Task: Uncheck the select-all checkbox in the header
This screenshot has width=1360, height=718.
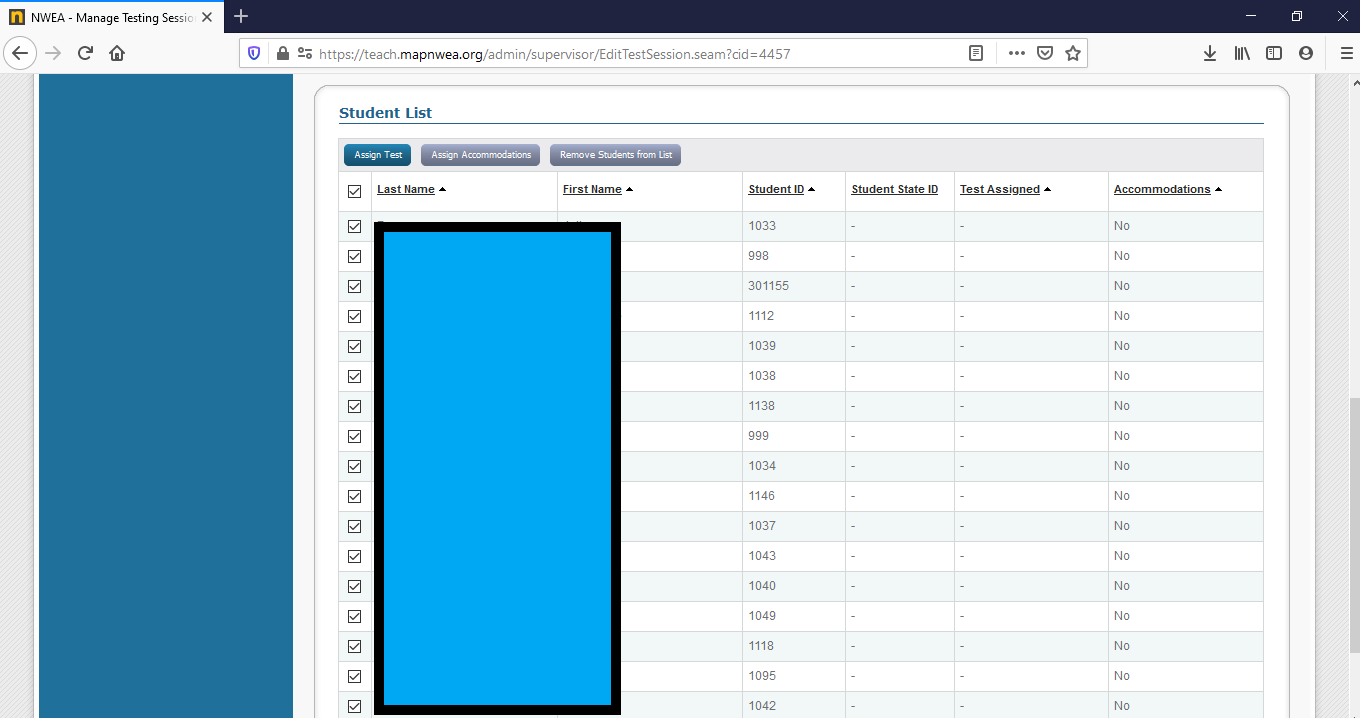Action: [354, 190]
